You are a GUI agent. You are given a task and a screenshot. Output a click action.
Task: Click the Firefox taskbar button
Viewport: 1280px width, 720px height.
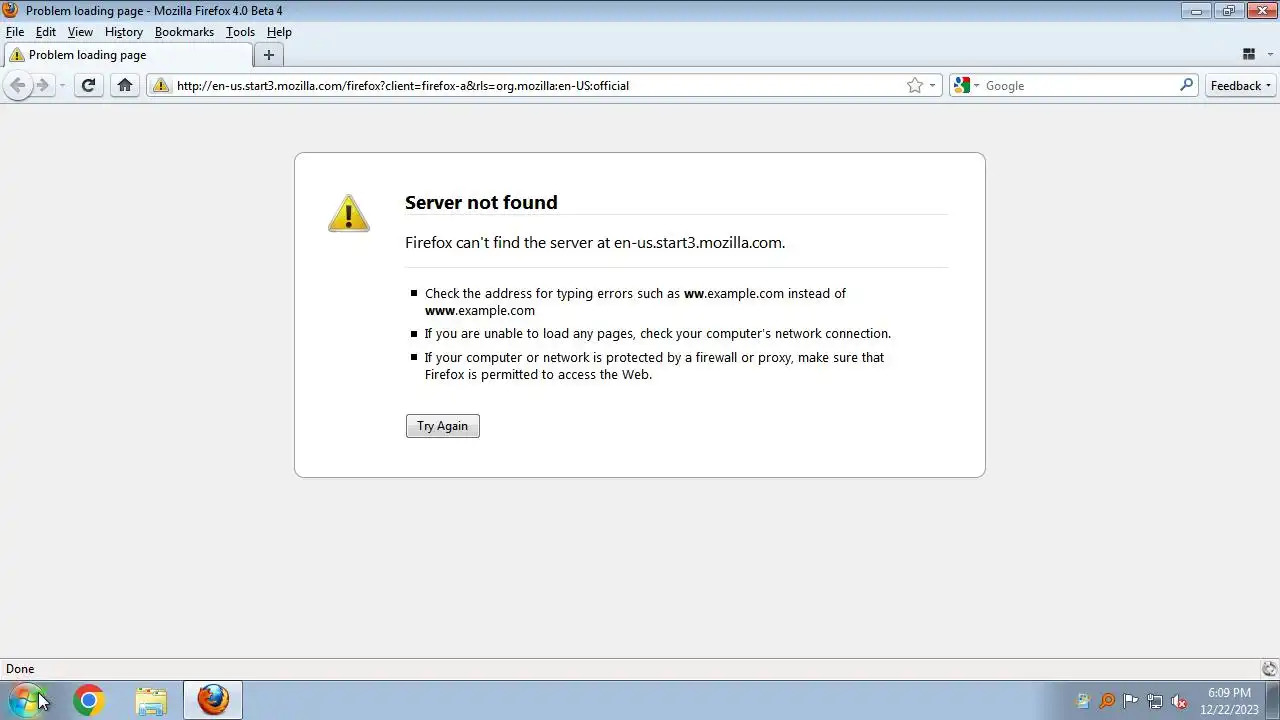(x=213, y=701)
